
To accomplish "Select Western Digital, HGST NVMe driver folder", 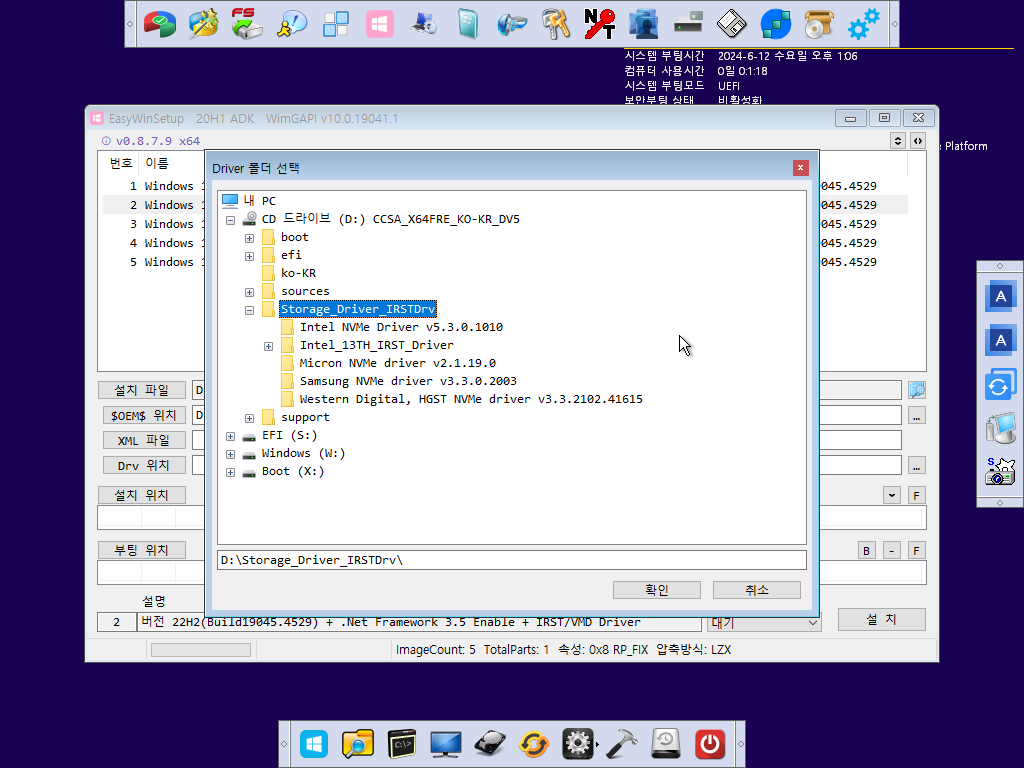I will (471, 399).
